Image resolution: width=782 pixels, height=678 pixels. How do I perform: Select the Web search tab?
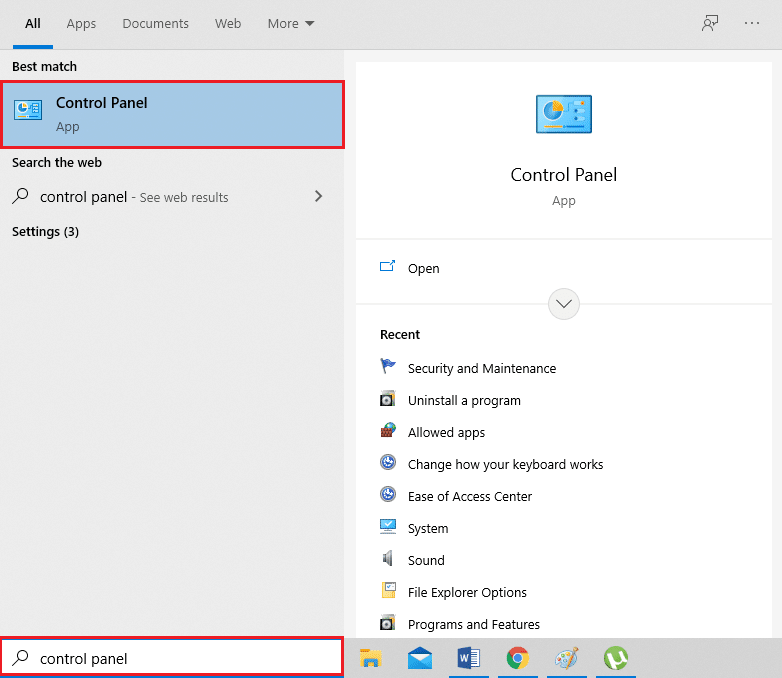coord(228,24)
